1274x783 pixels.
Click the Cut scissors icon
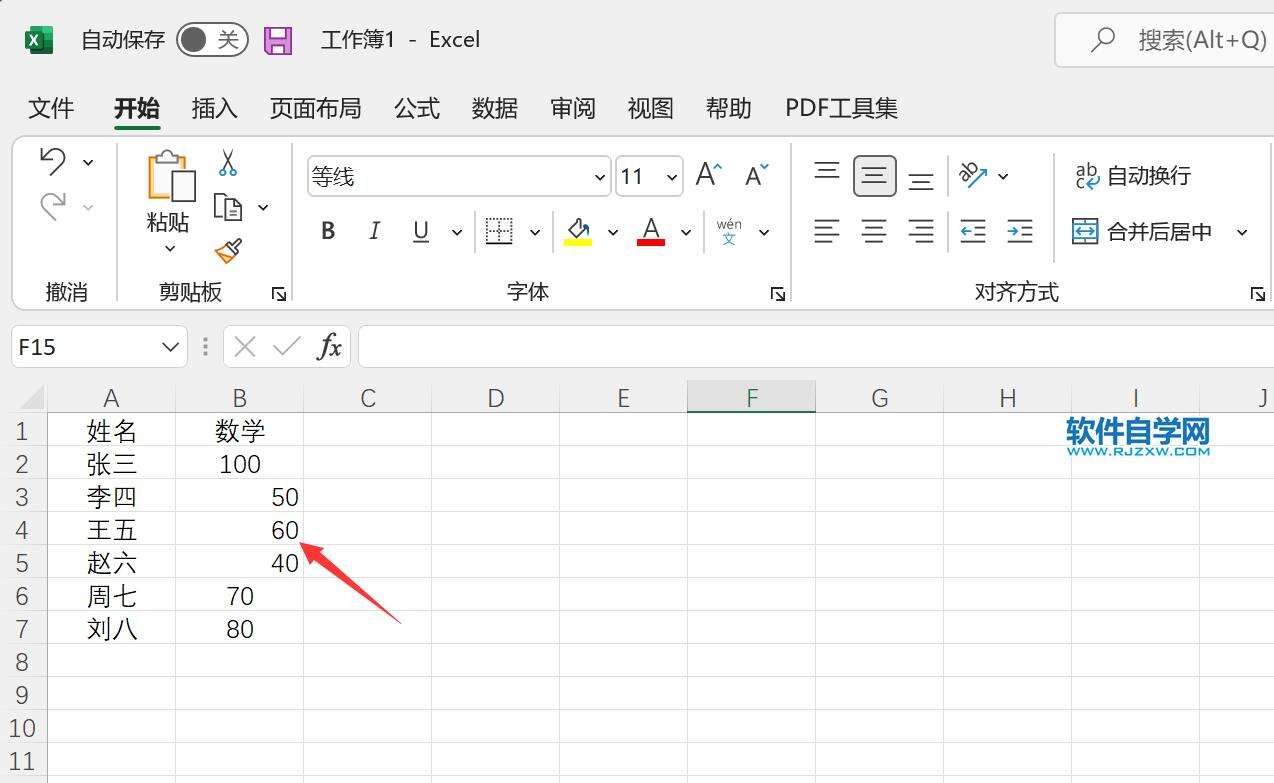228,163
